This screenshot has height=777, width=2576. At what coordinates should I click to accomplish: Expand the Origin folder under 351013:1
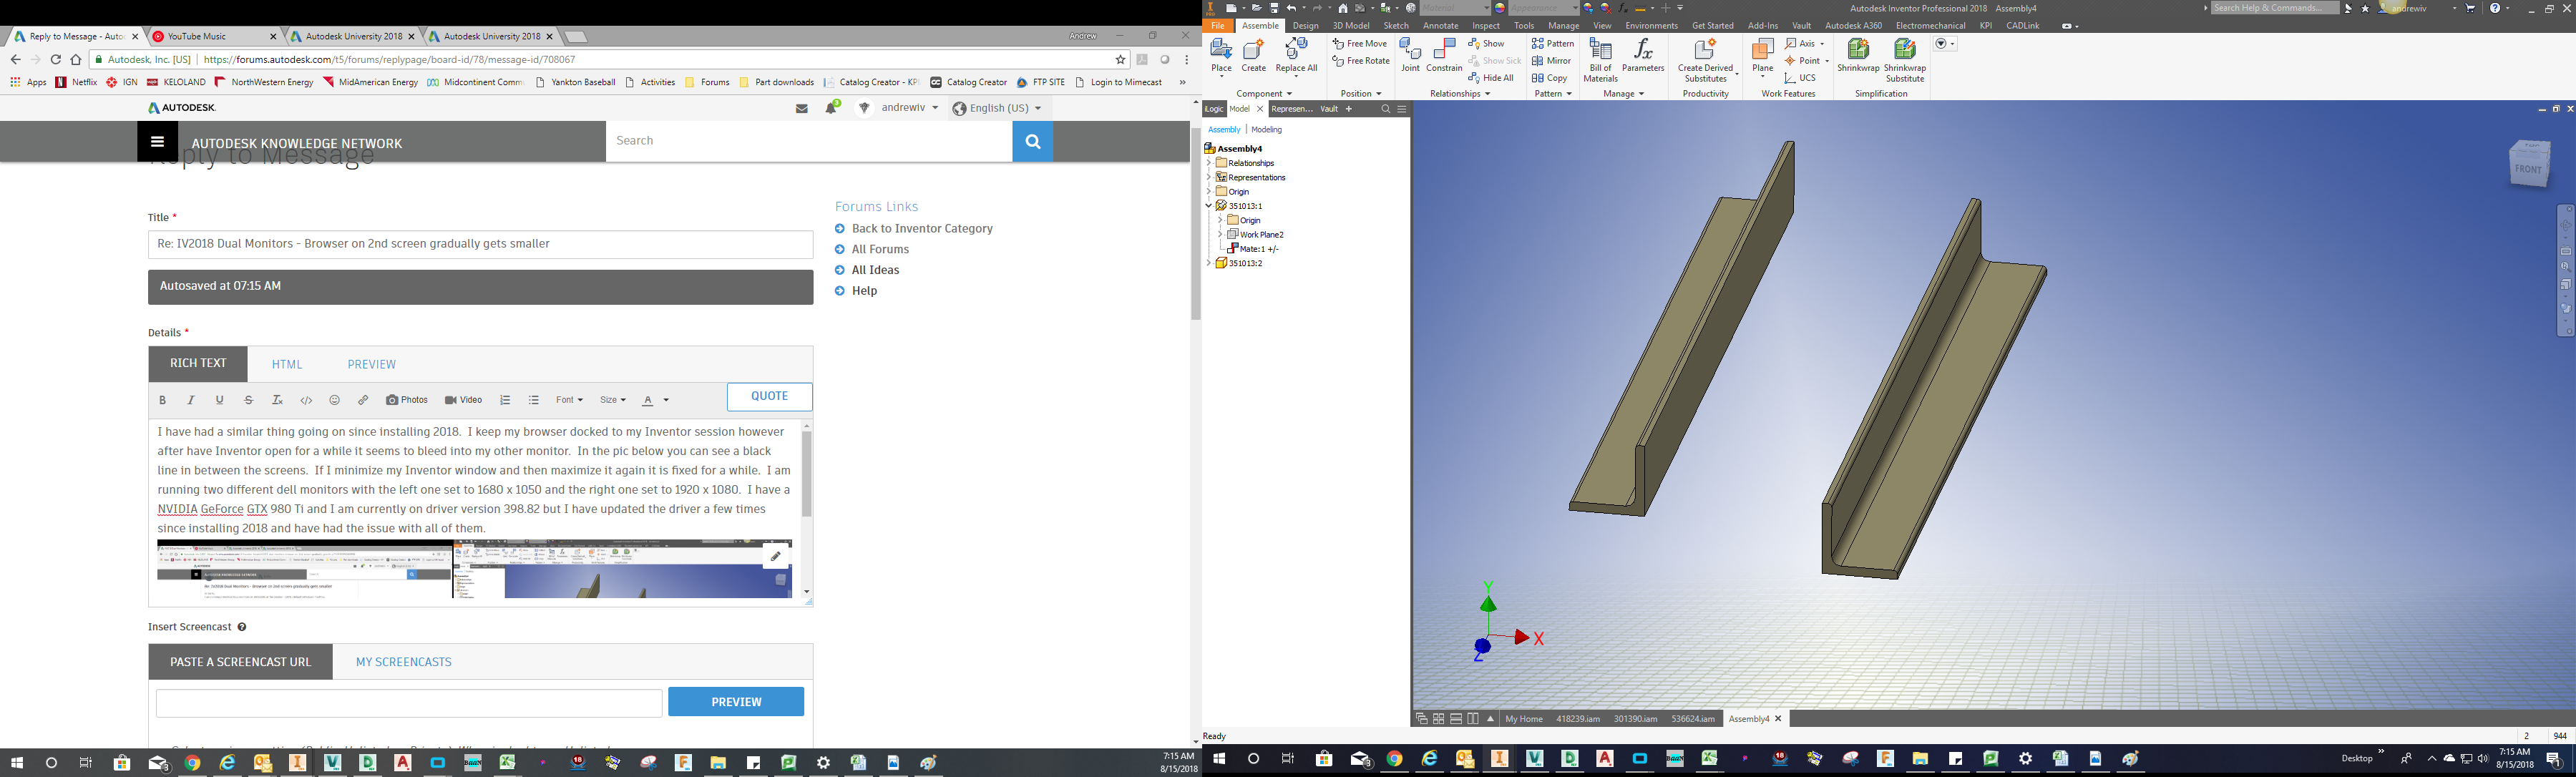1219,220
